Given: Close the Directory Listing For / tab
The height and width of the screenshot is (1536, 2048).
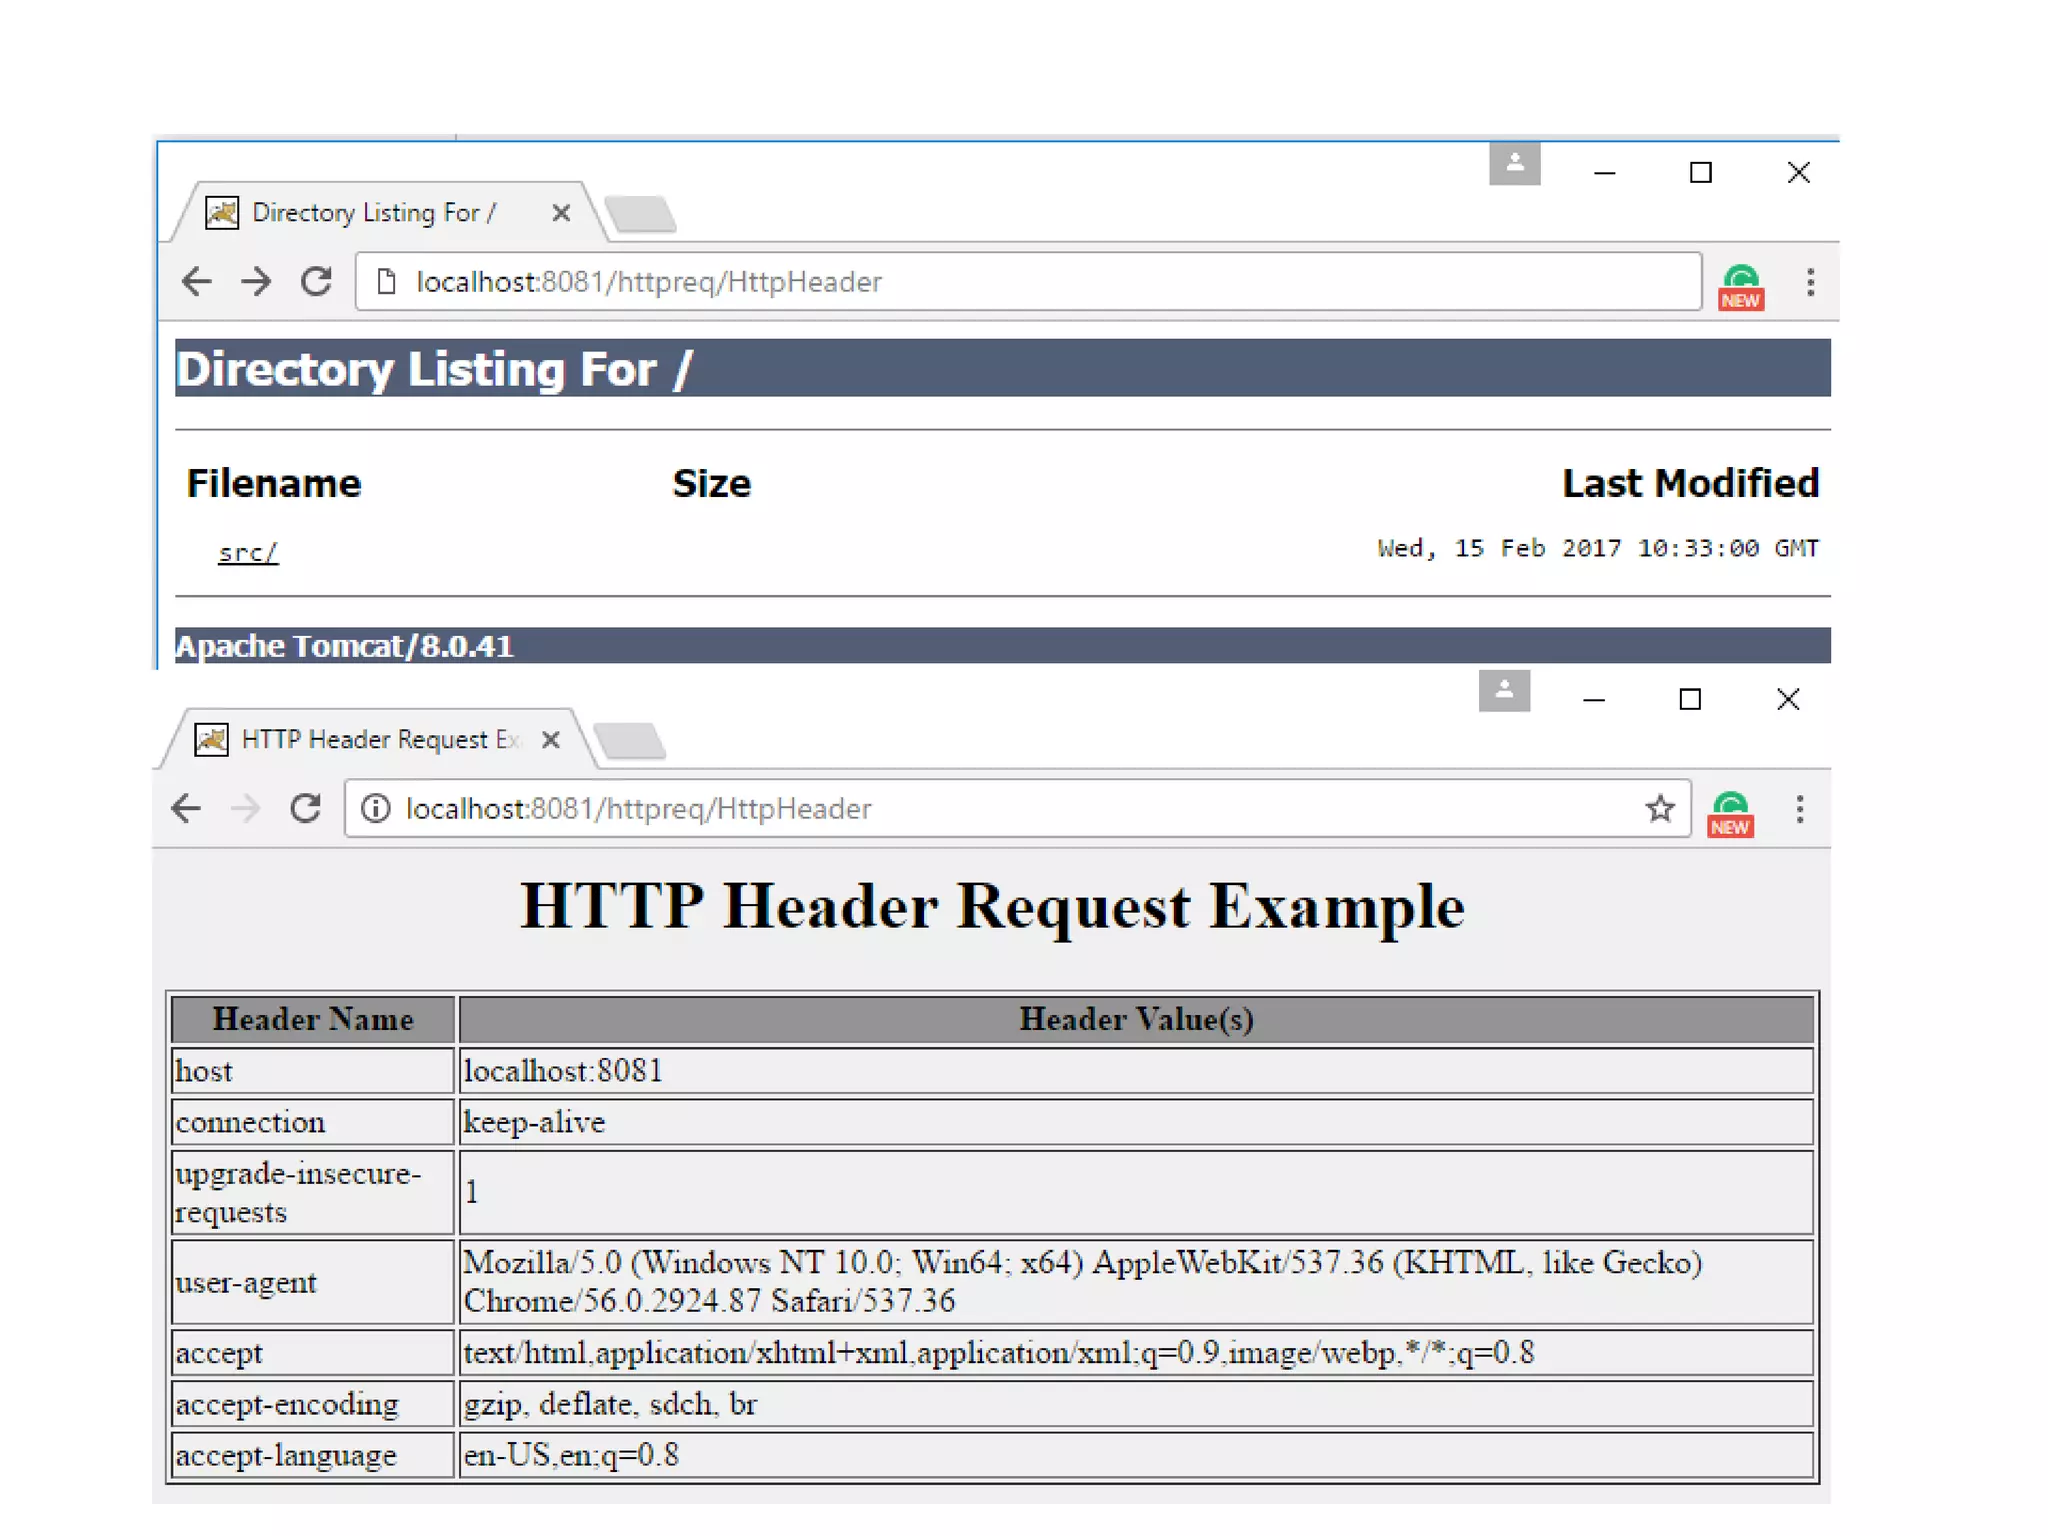Looking at the screenshot, I should coord(561,213).
